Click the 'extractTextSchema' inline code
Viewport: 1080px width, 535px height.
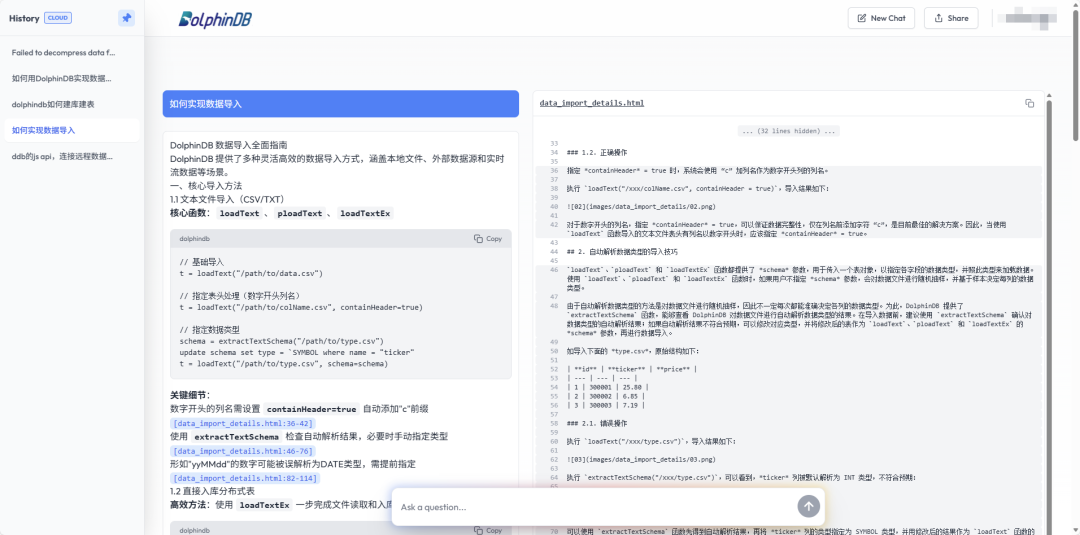(236, 437)
